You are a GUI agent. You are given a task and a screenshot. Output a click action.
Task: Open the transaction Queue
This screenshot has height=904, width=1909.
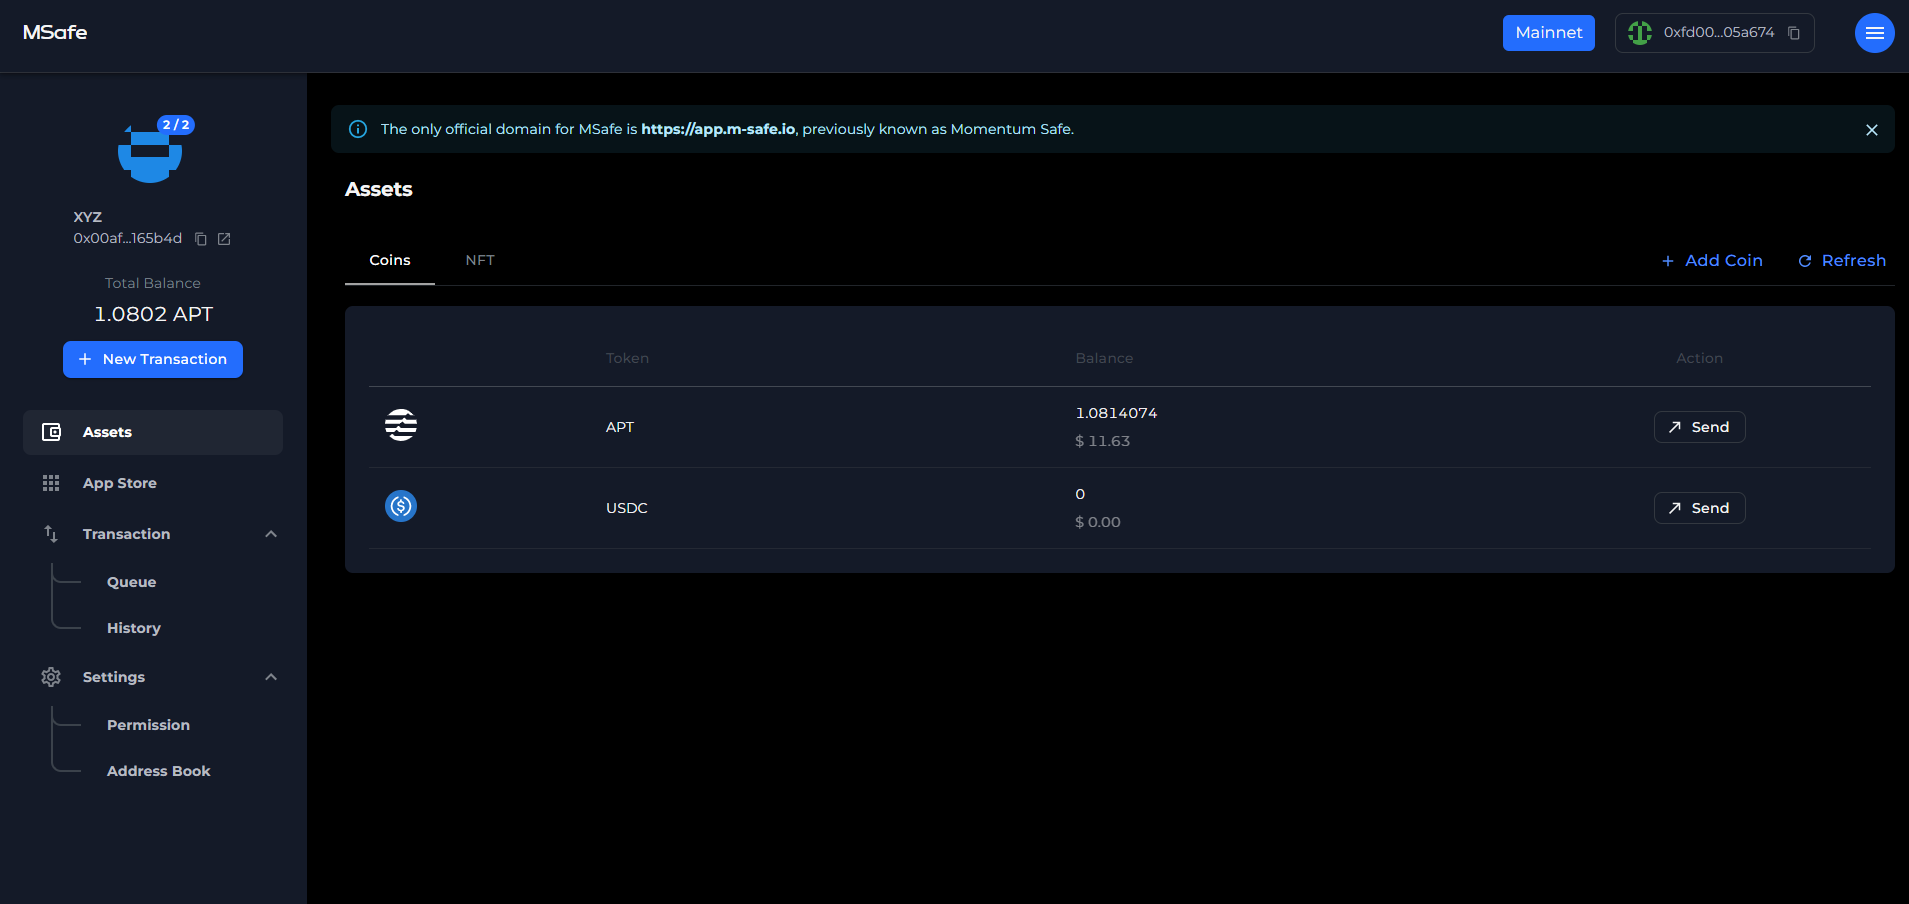coord(132,582)
